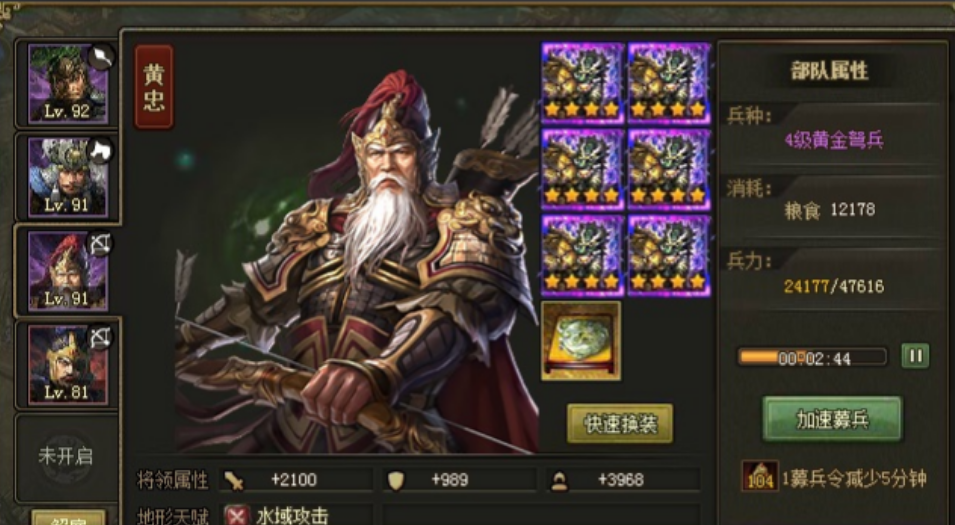Select the Lv. 92 general portrait

point(68,85)
